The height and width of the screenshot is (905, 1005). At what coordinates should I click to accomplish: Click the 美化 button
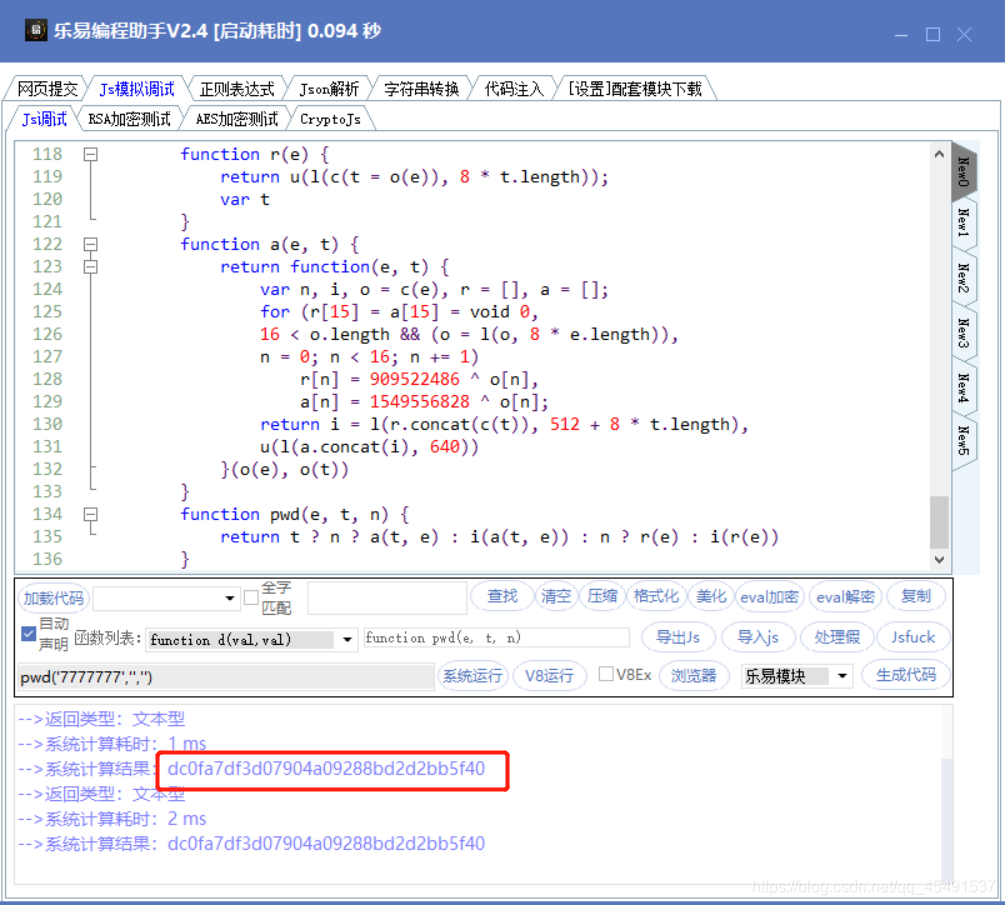(x=711, y=597)
